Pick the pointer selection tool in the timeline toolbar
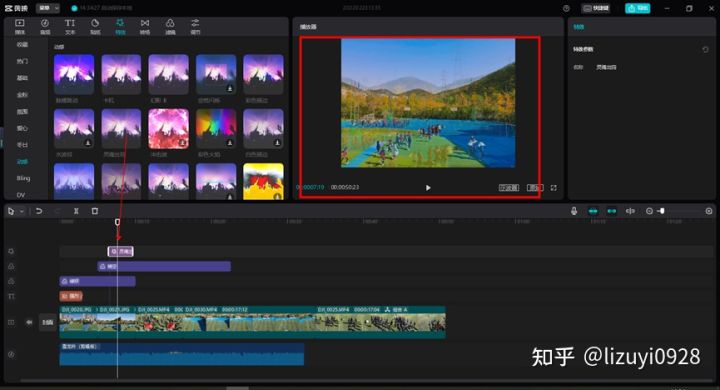This screenshot has height=390, width=720. click(11, 211)
